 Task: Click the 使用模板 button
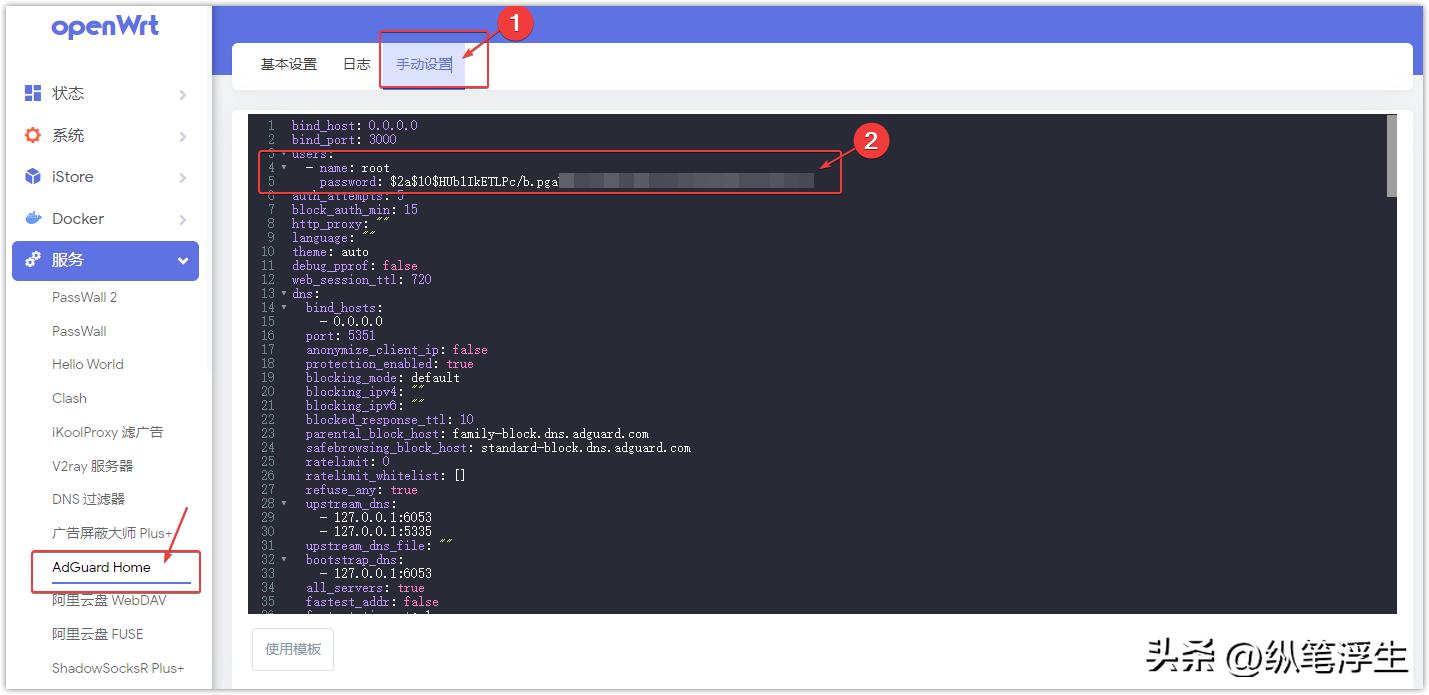pyautogui.click(x=292, y=649)
